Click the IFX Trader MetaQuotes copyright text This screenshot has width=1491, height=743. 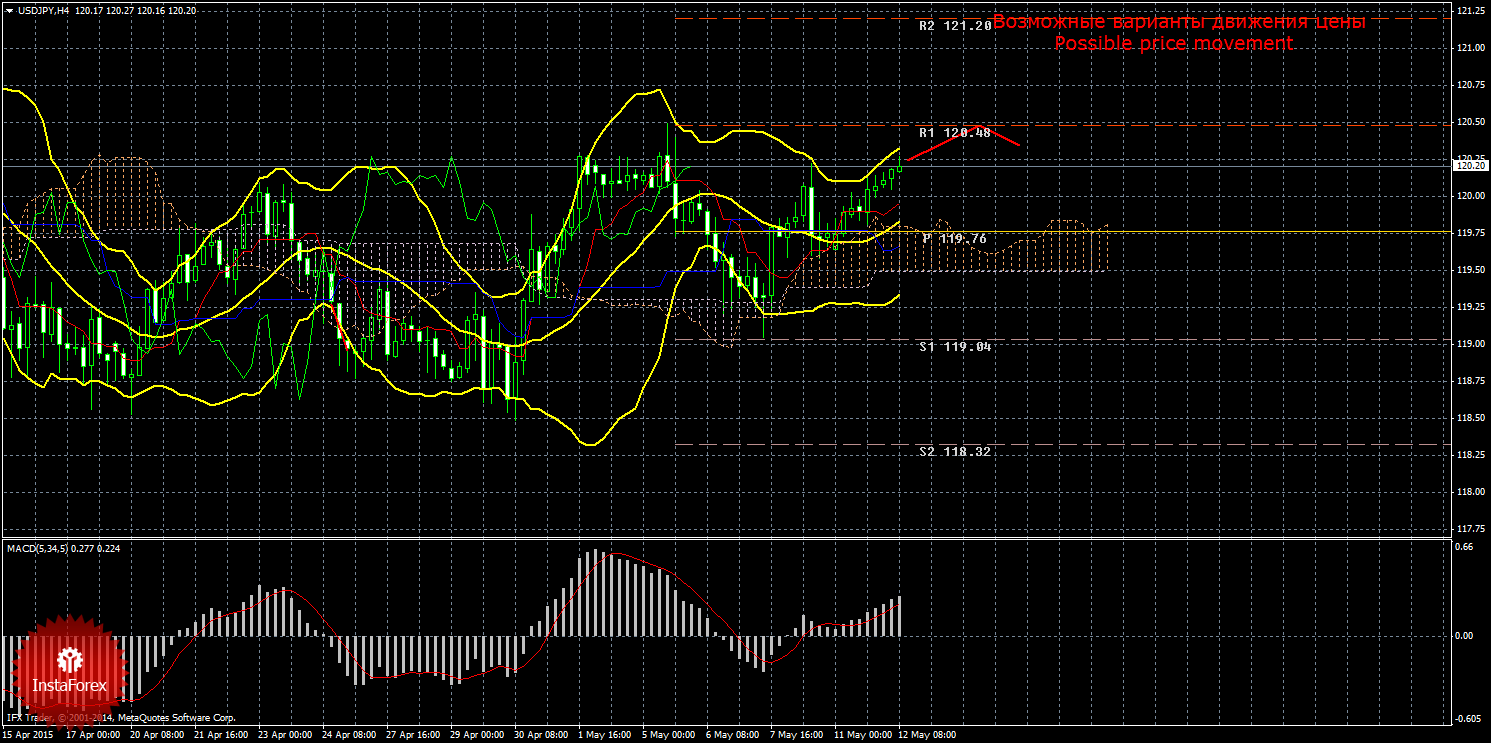(x=121, y=717)
